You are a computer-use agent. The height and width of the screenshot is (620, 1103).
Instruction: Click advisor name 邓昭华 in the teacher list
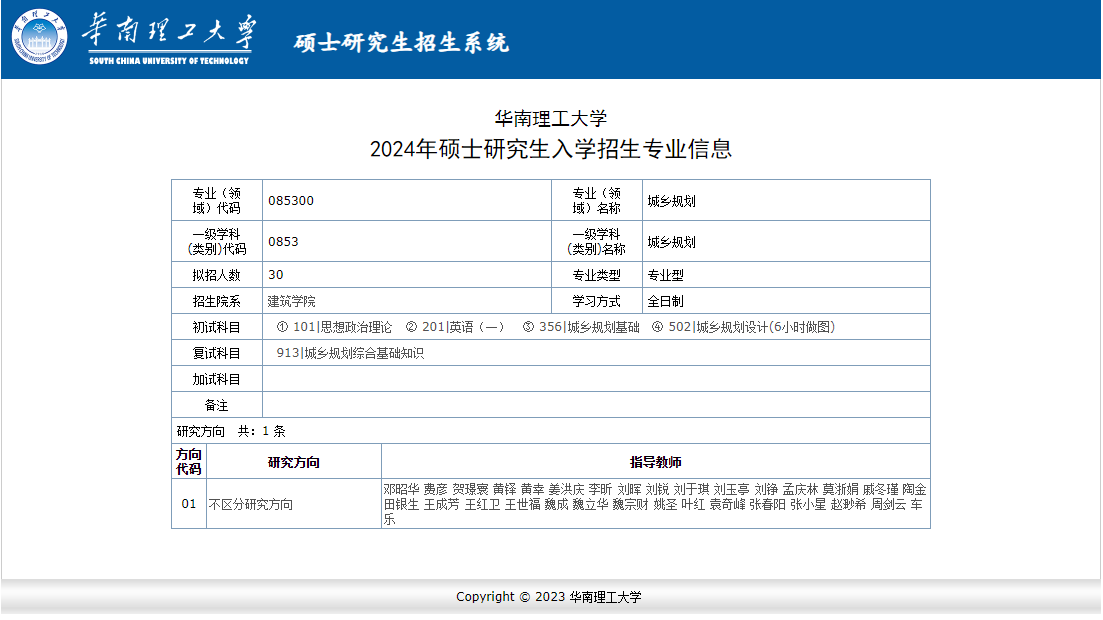click(x=401, y=490)
